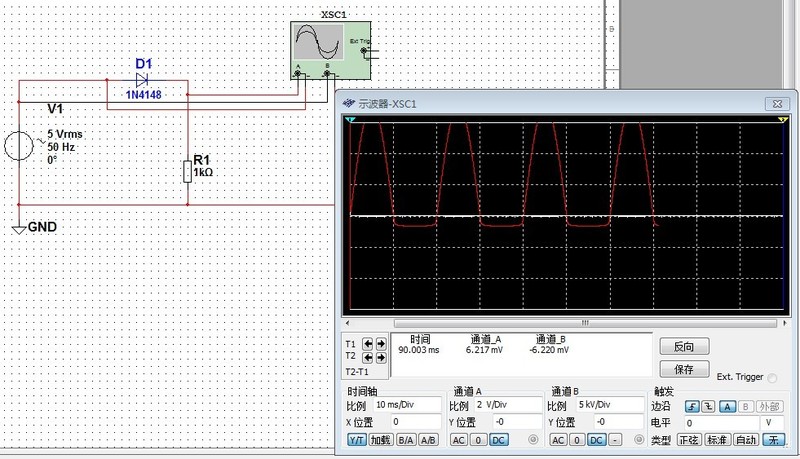
Task: Toggle Y/T display mode
Action: 356,440
